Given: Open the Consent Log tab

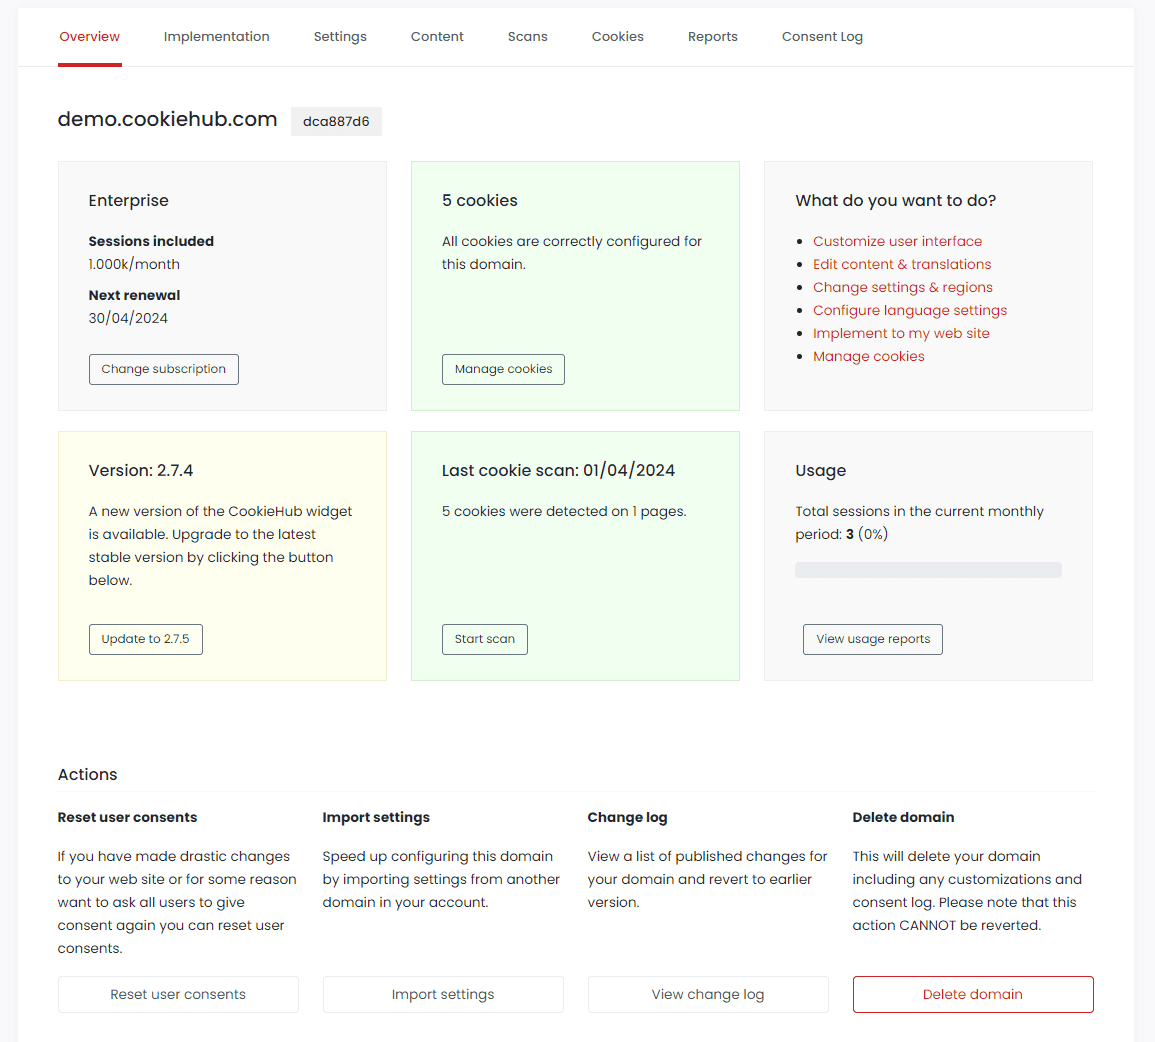Looking at the screenshot, I should (822, 37).
